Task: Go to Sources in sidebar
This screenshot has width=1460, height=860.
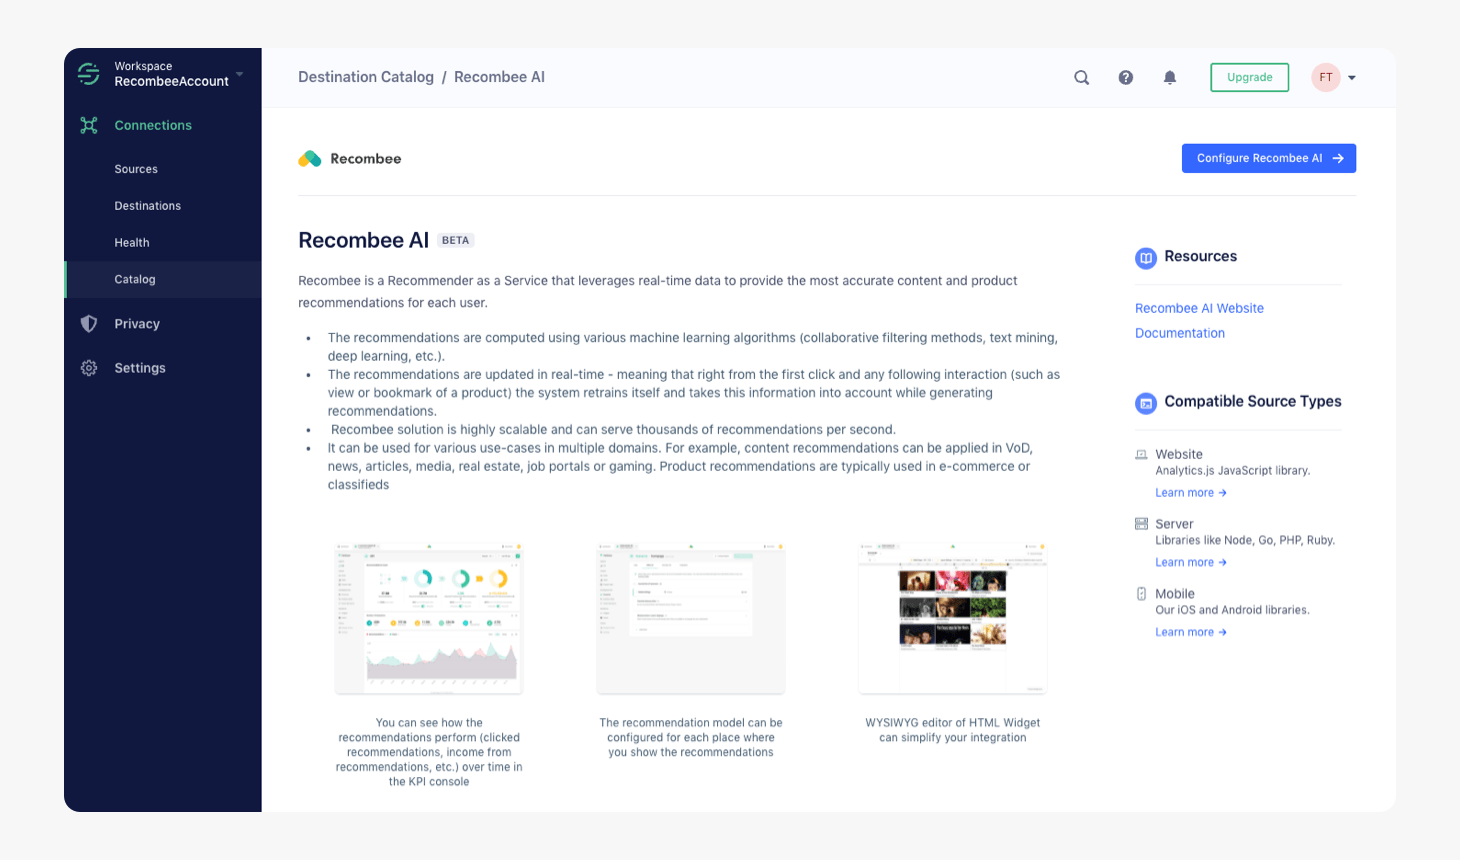Action: (136, 169)
